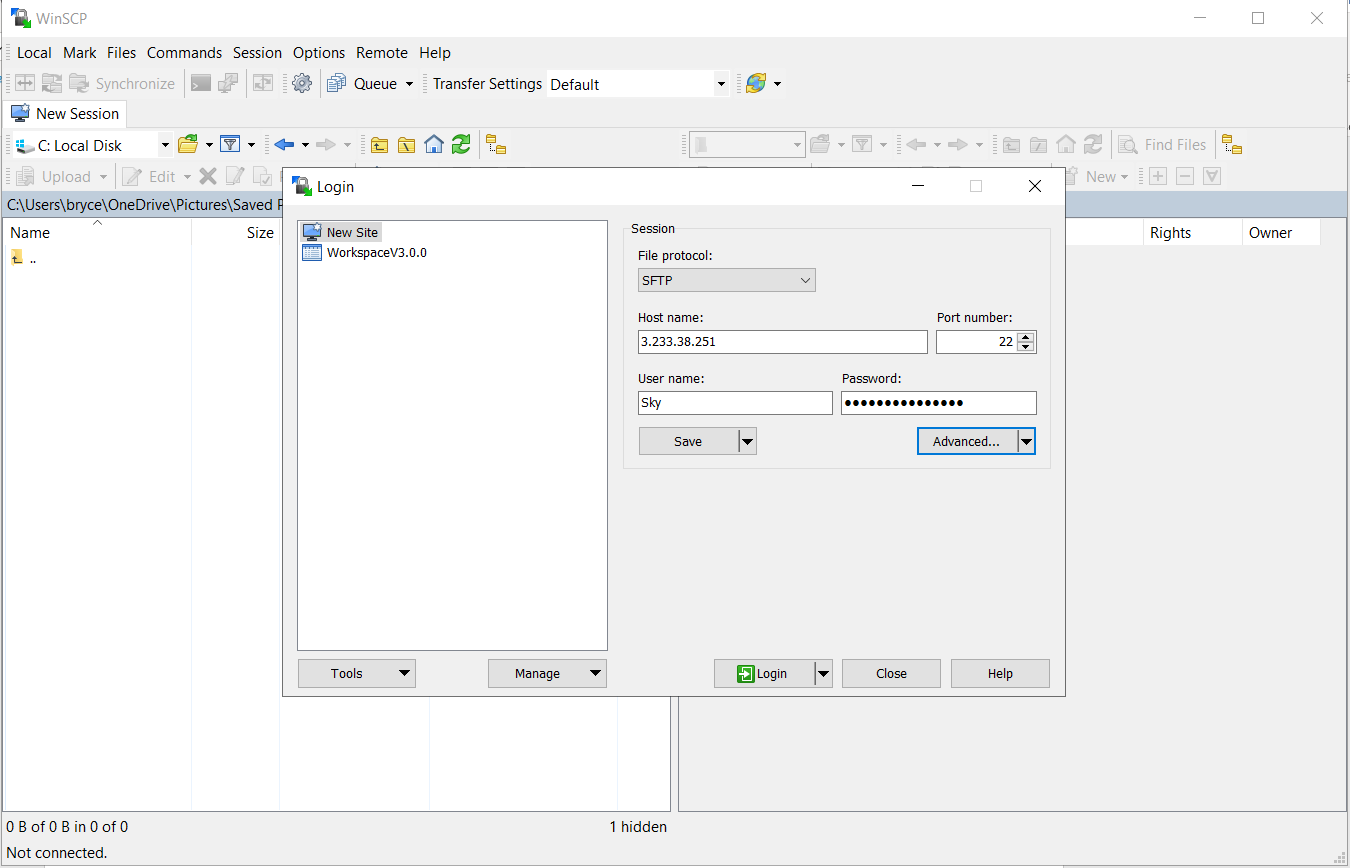This screenshot has height=868, width=1350.
Task: Open the Local menu
Action: pos(34,53)
